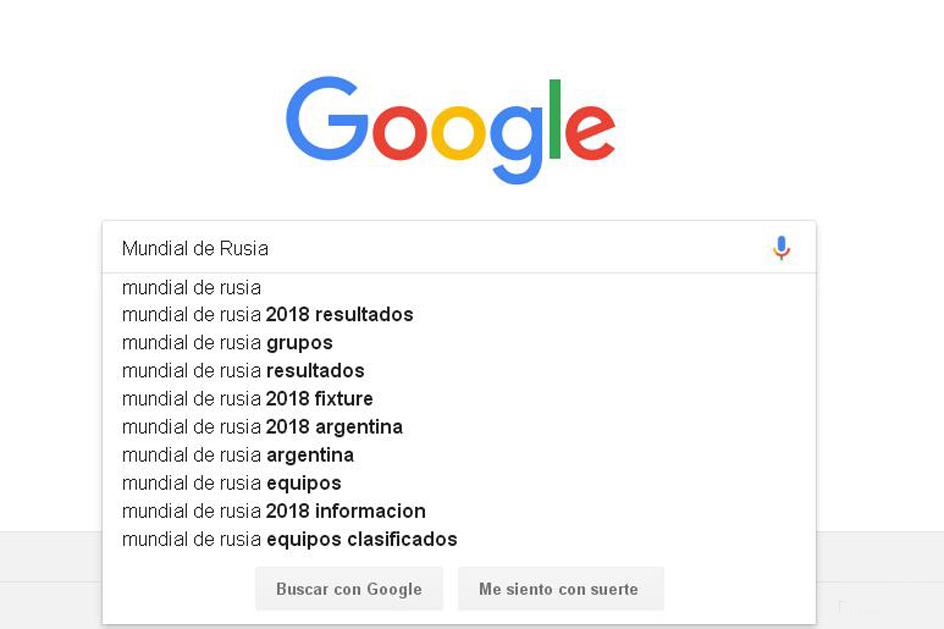
Task: Choose the 'mundial de rusia equipos' suggestion
Action: coord(459,483)
